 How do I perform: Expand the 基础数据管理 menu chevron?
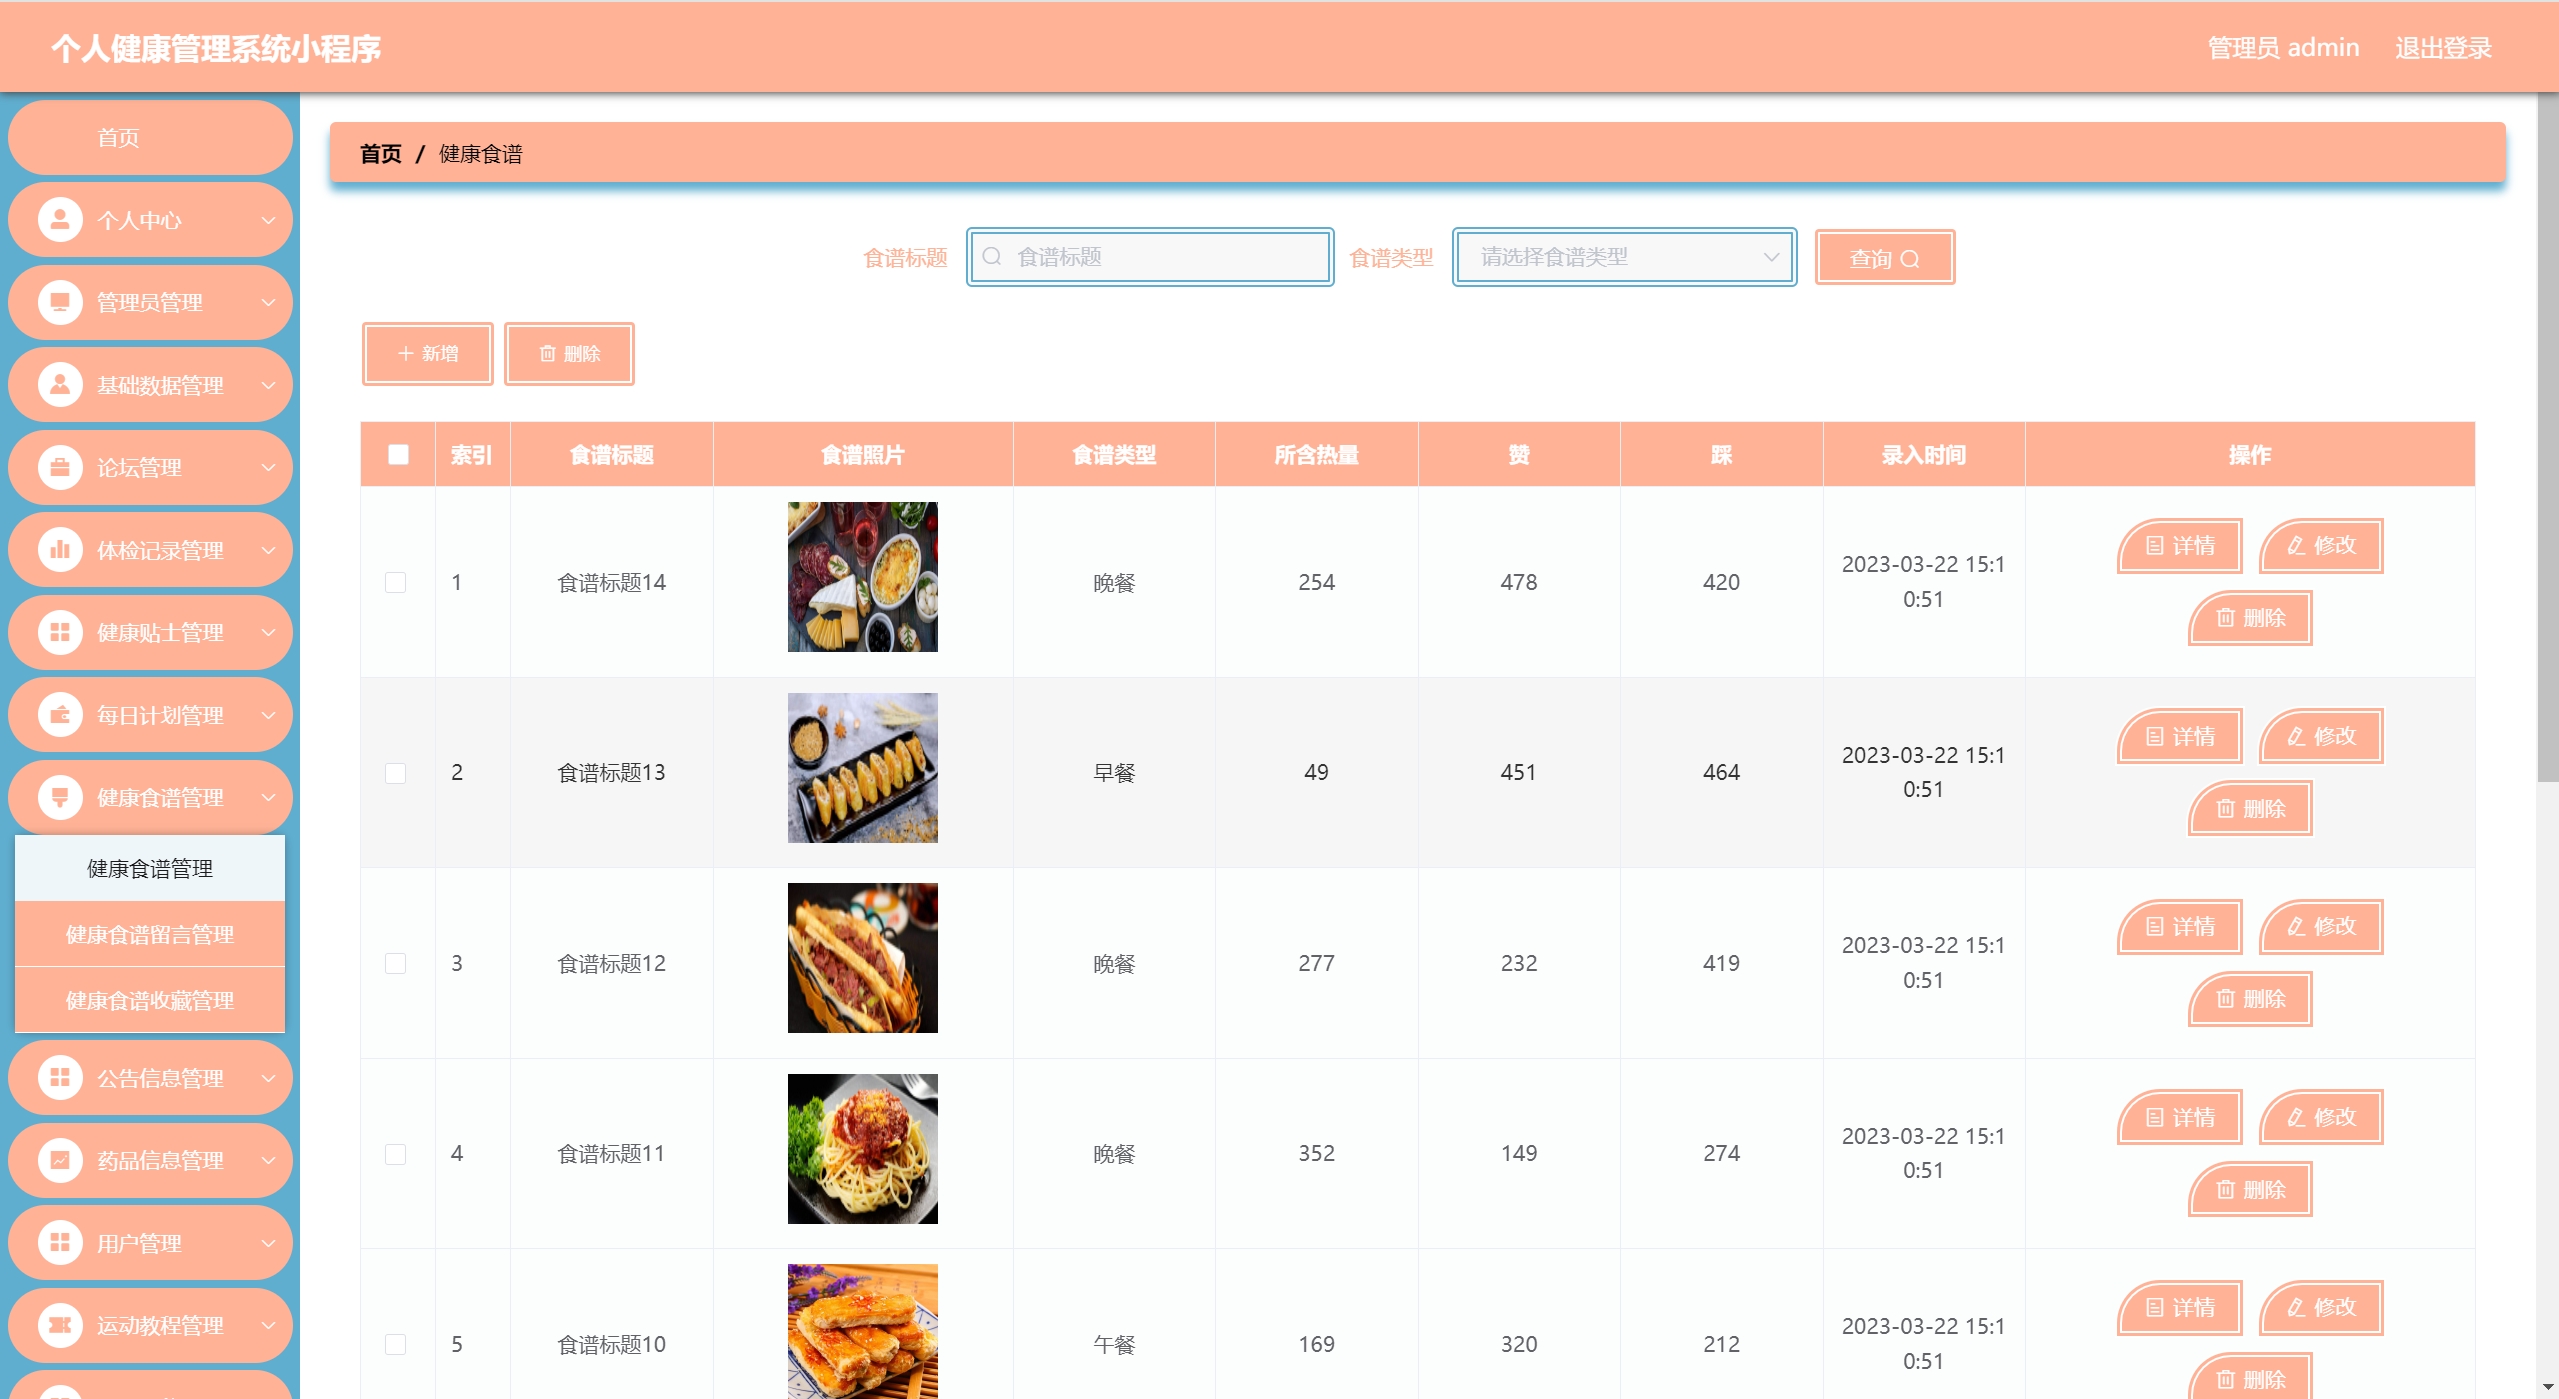(x=268, y=385)
